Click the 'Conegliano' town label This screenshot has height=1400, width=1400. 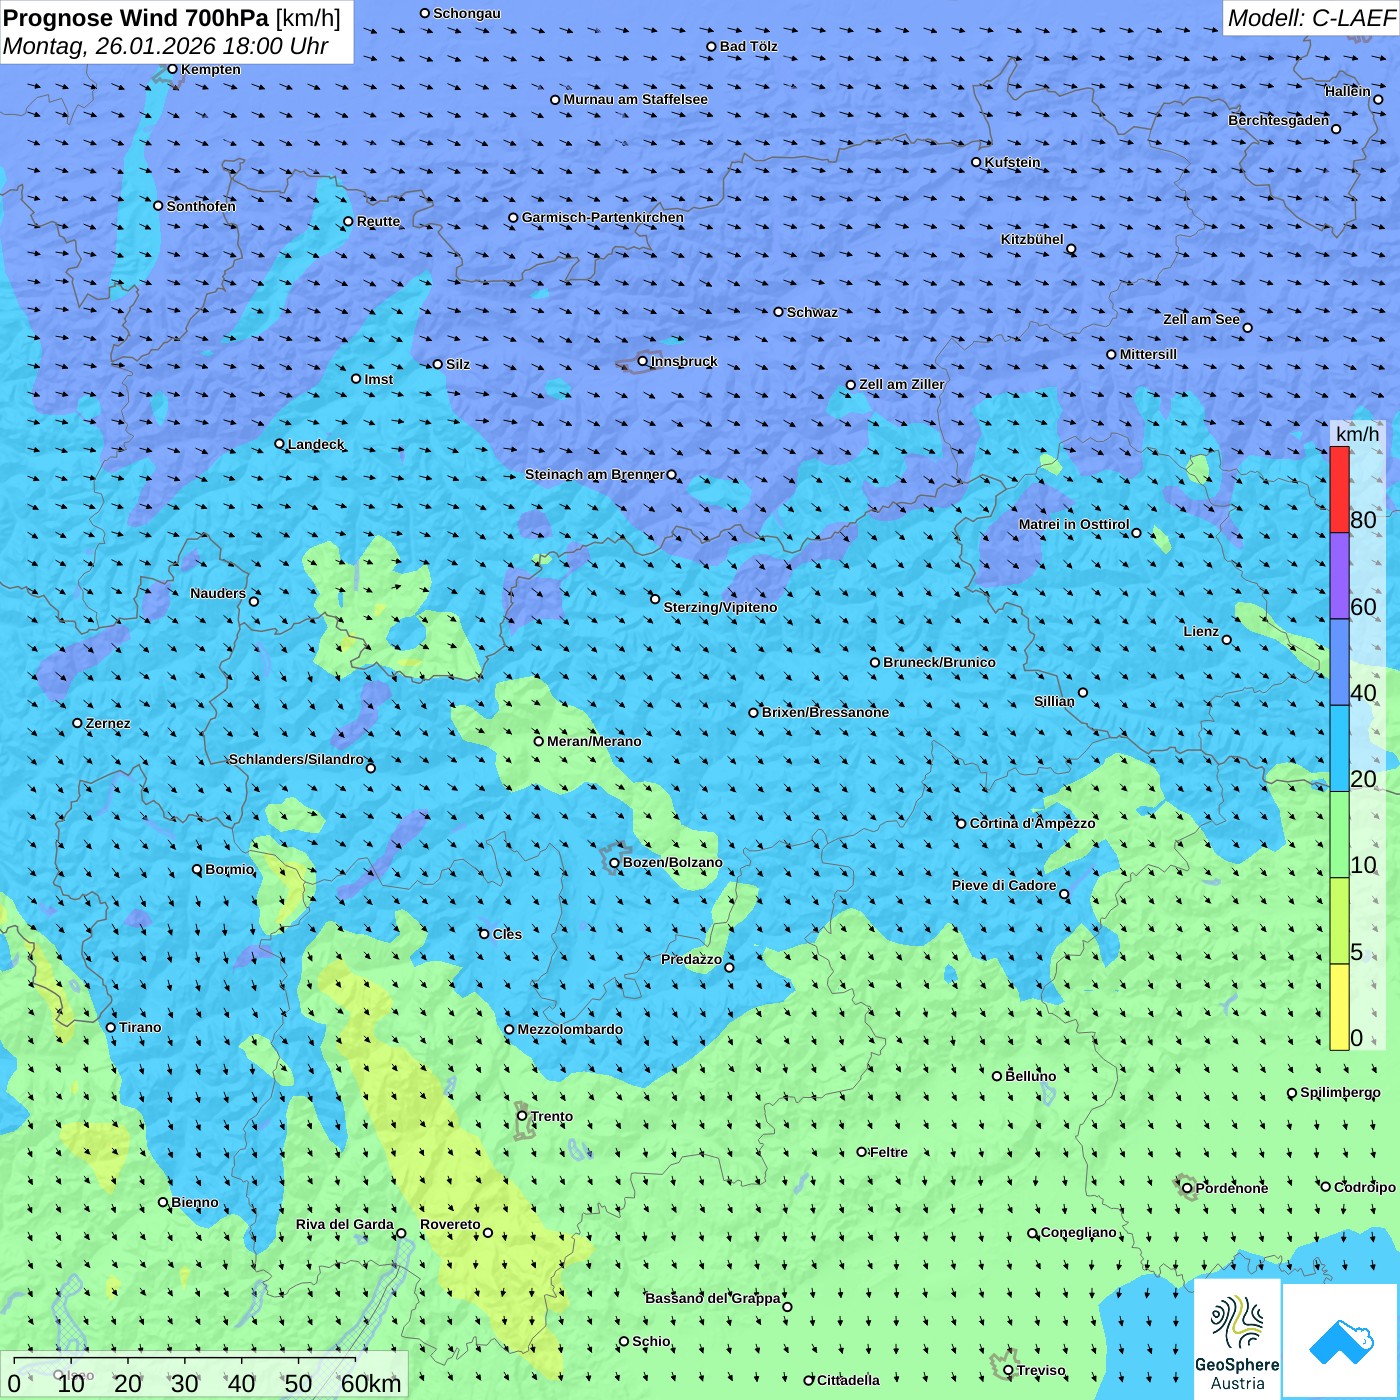coord(1079,1232)
